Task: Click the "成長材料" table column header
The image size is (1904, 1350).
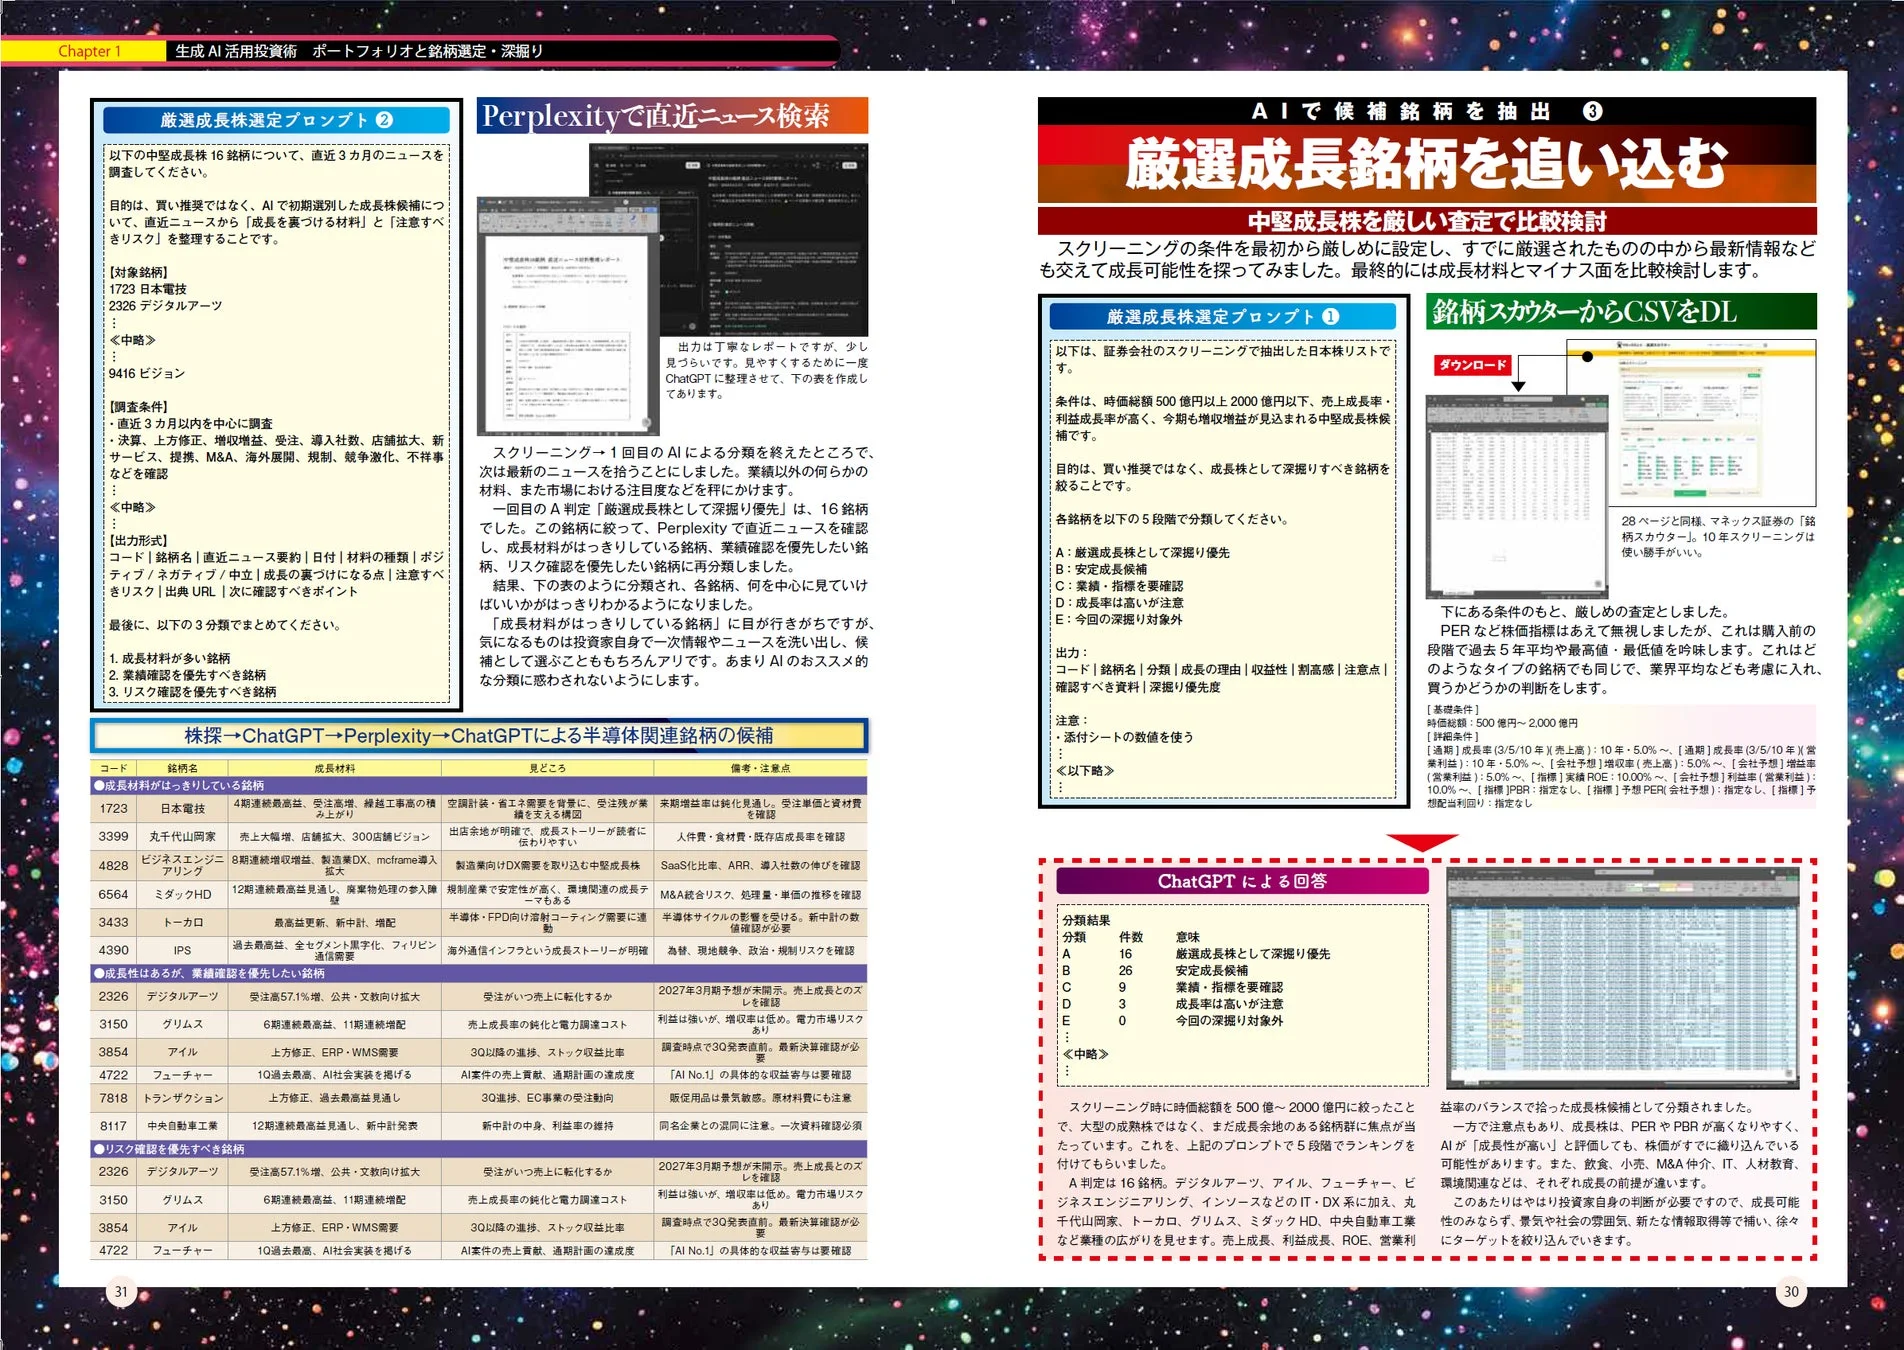Action: (335, 769)
